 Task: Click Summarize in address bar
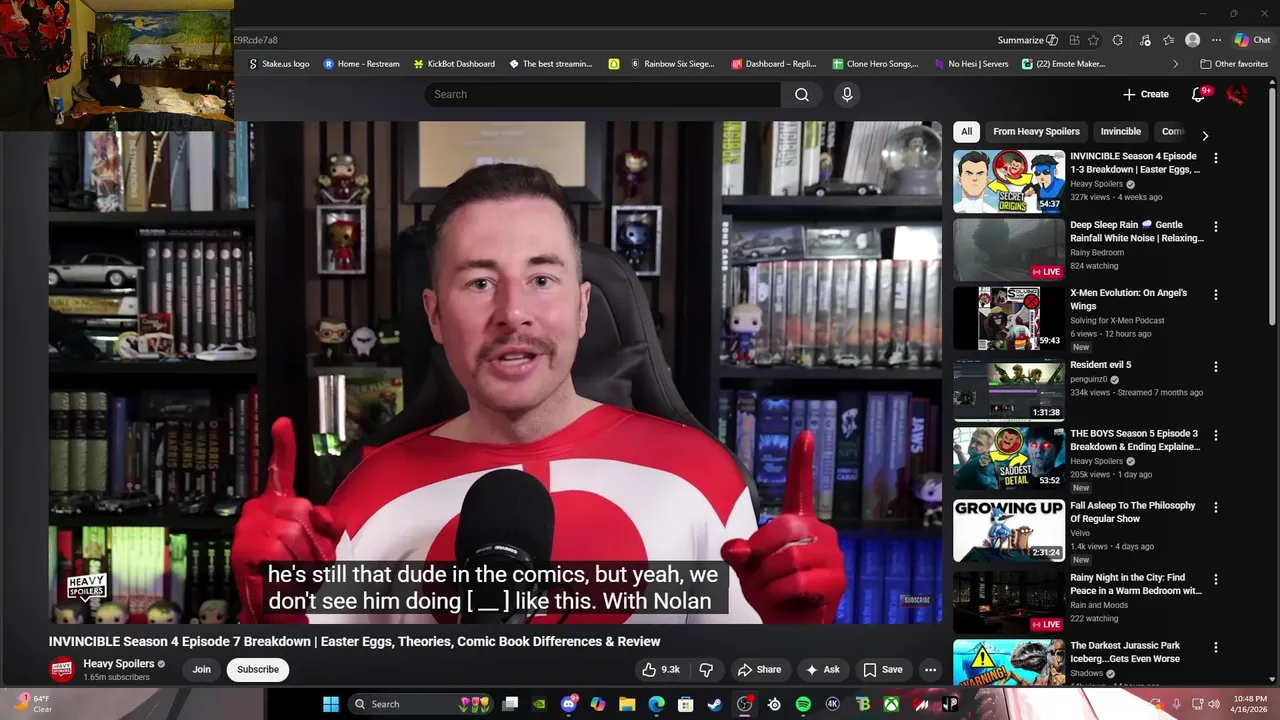coord(1028,40)
